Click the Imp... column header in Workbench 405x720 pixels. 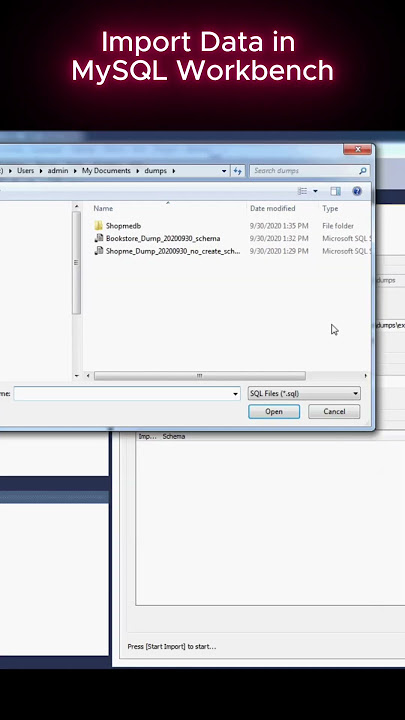(147, 436)
